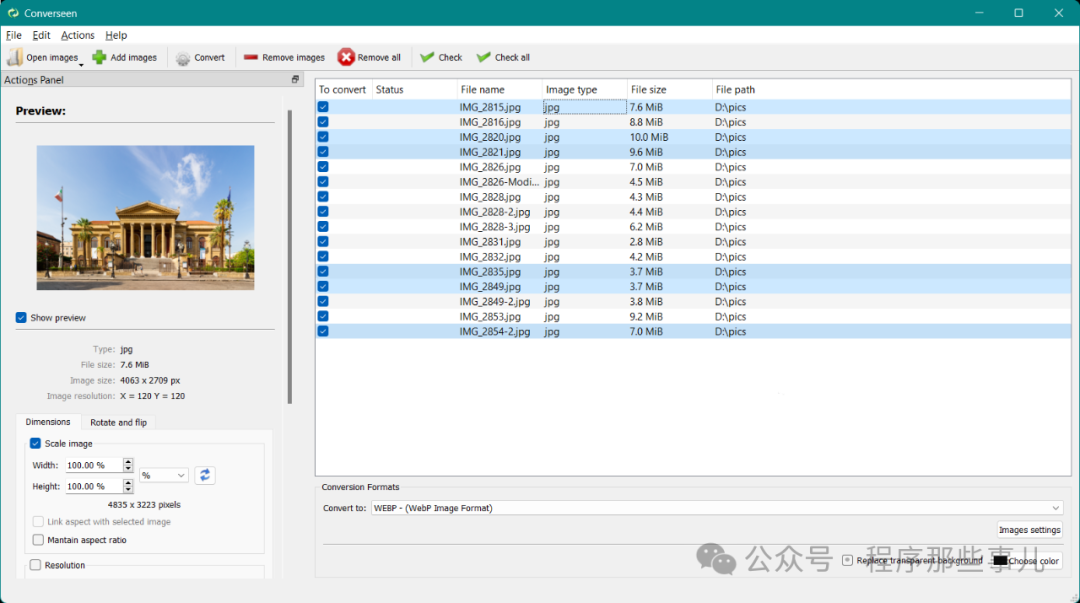Select the IMG_2832.jpg file row
This screenshot has width=1080, height=603.
point(693,256)
